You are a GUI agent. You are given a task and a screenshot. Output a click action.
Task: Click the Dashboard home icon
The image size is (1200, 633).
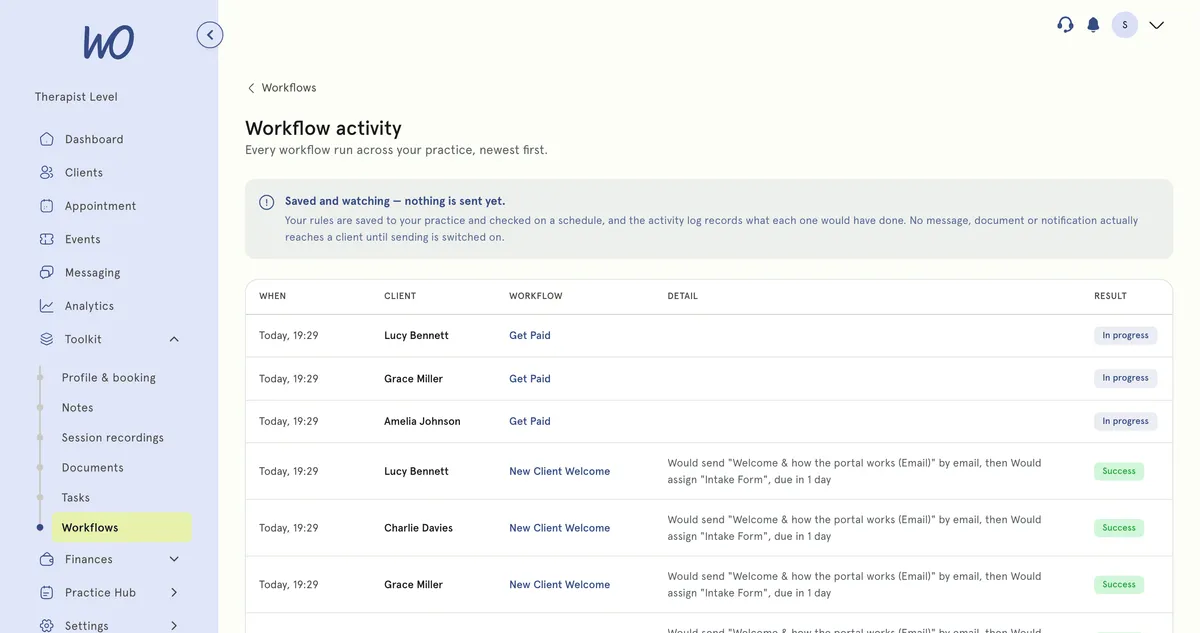pyautogui.click(x=47, y=139)
